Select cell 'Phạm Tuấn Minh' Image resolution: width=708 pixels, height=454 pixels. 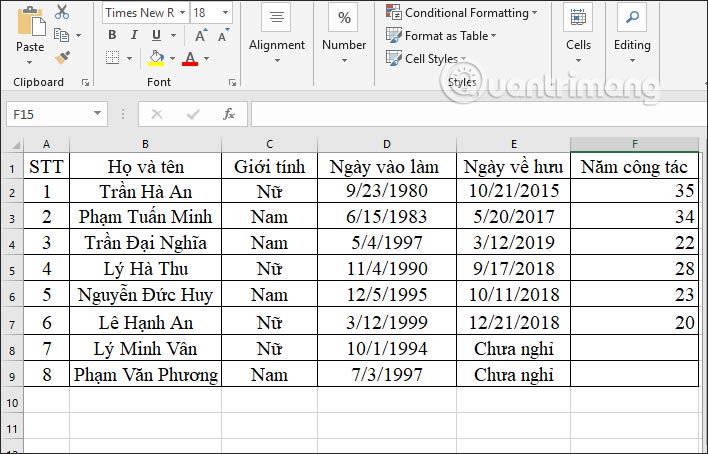pos(145,216)
